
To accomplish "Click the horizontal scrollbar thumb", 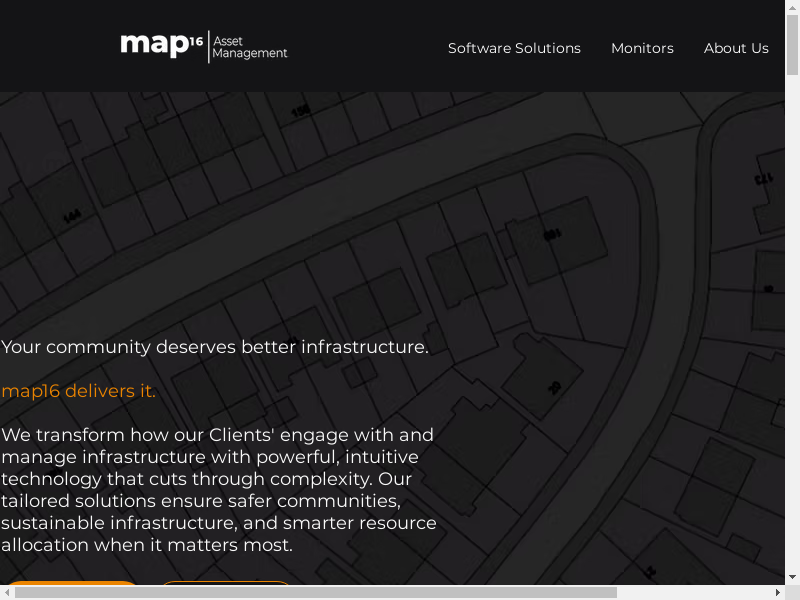I will click(x=315, y=592).
